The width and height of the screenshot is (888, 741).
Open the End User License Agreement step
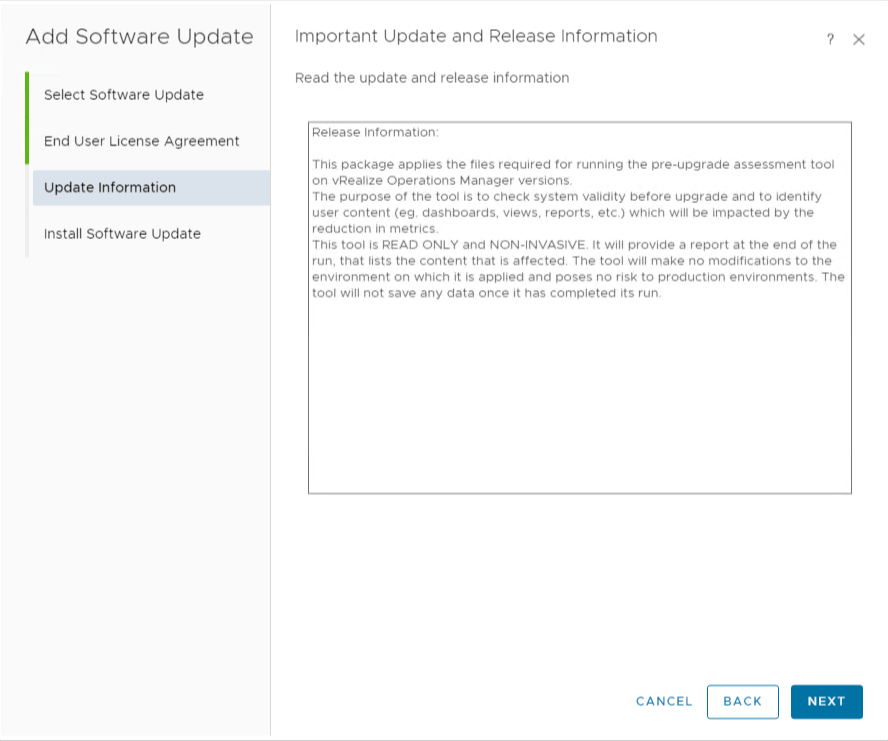[x=142, y=141]
